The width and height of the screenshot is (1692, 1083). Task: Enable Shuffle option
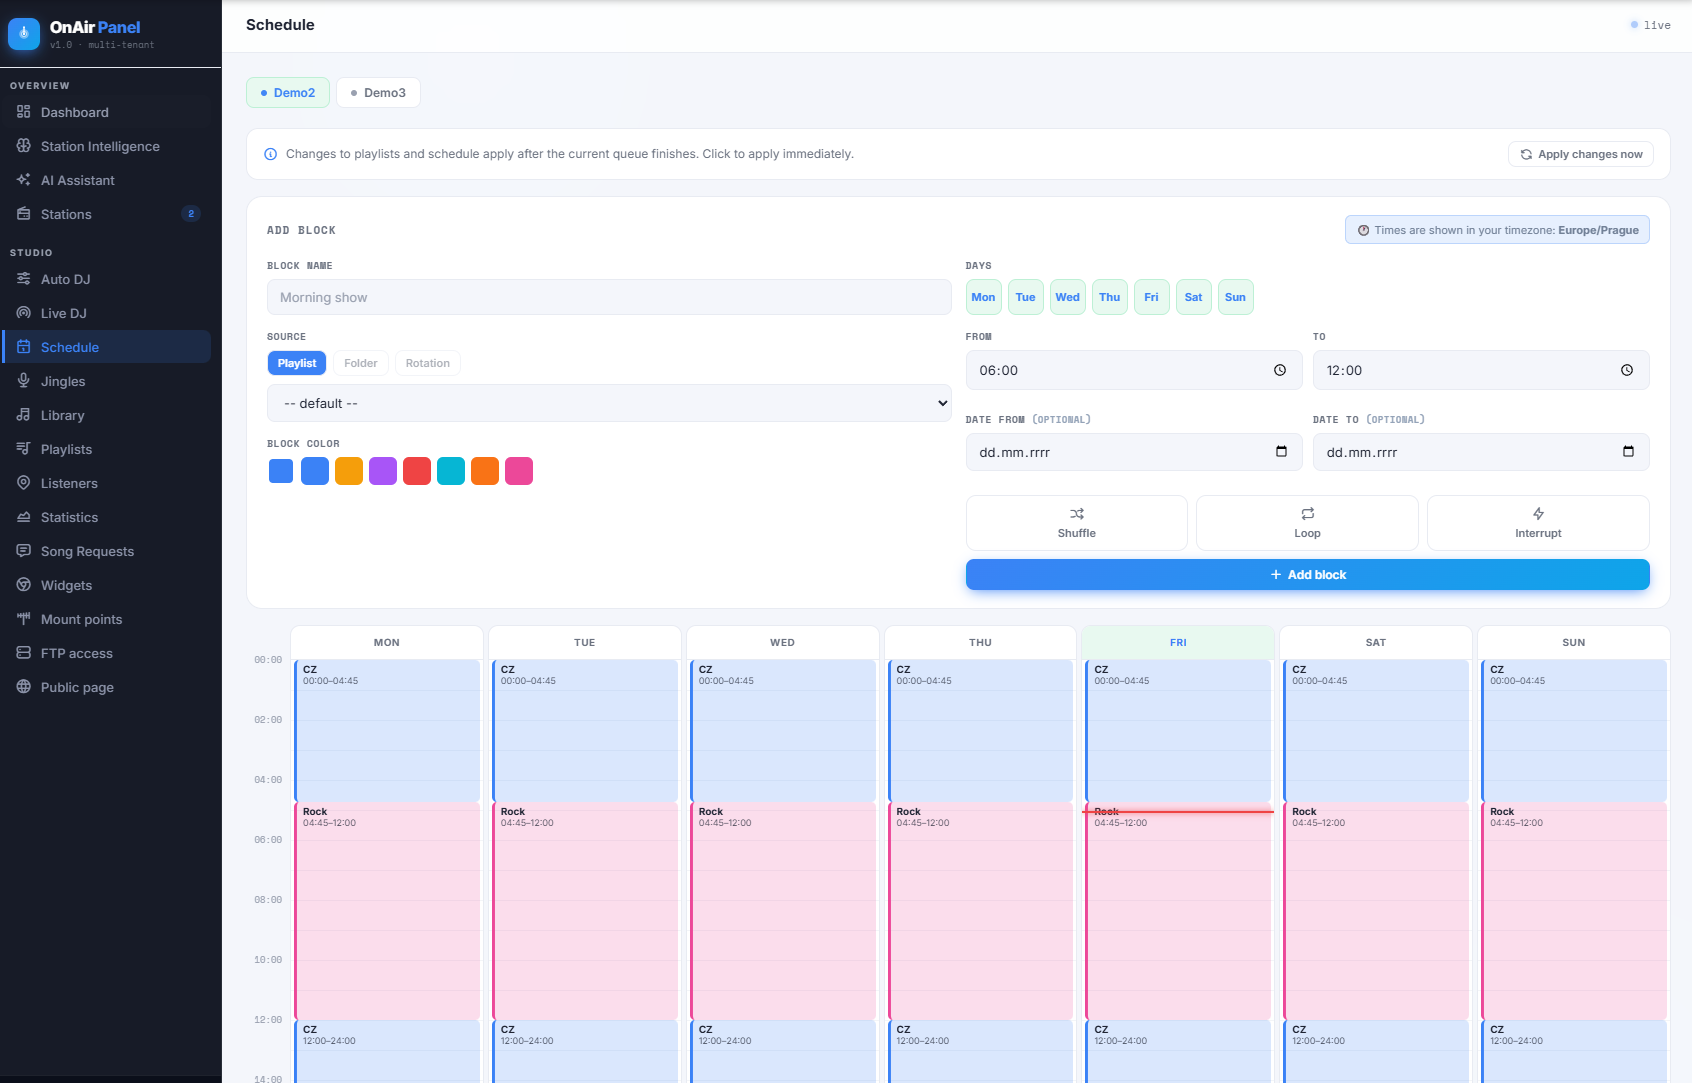tap(1077, 523)
